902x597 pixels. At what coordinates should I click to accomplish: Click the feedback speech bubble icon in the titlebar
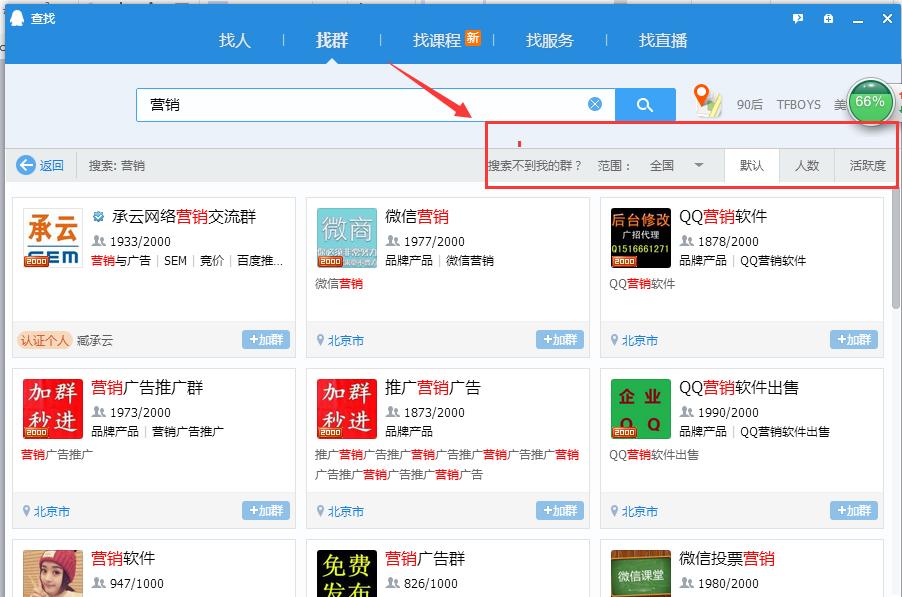pos(796,19)
